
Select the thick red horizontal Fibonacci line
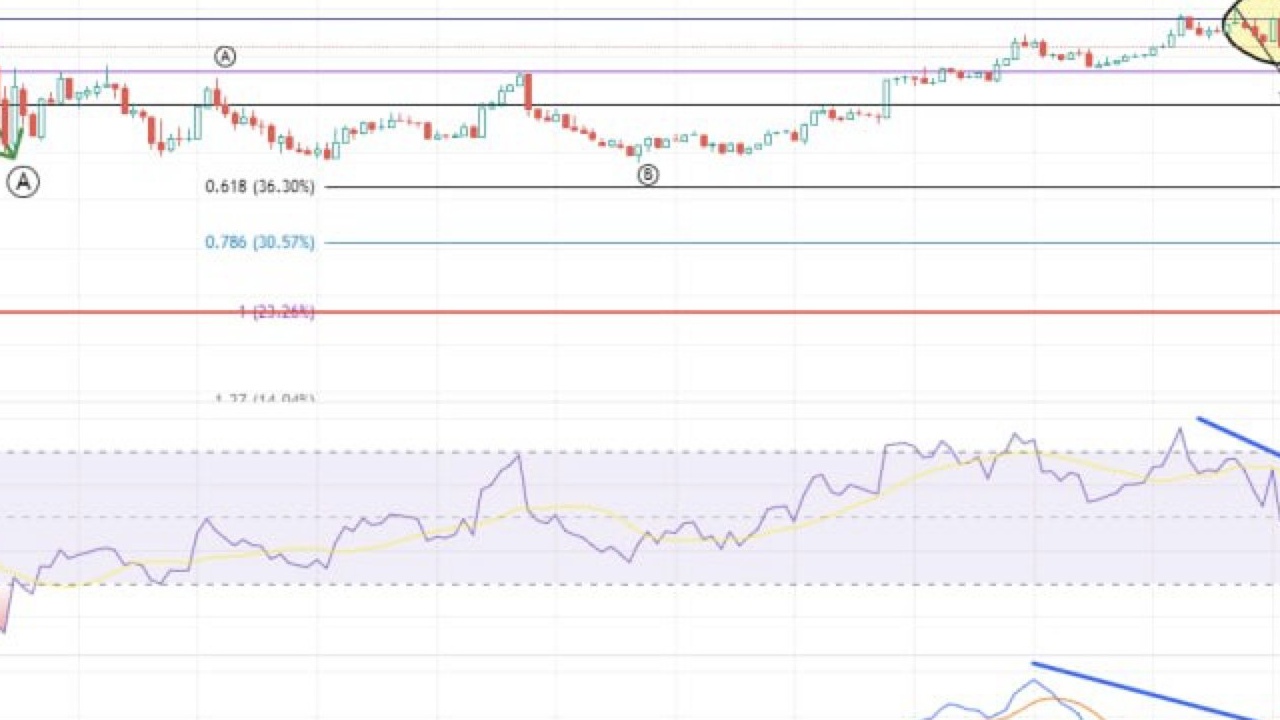tap(640, 312)
